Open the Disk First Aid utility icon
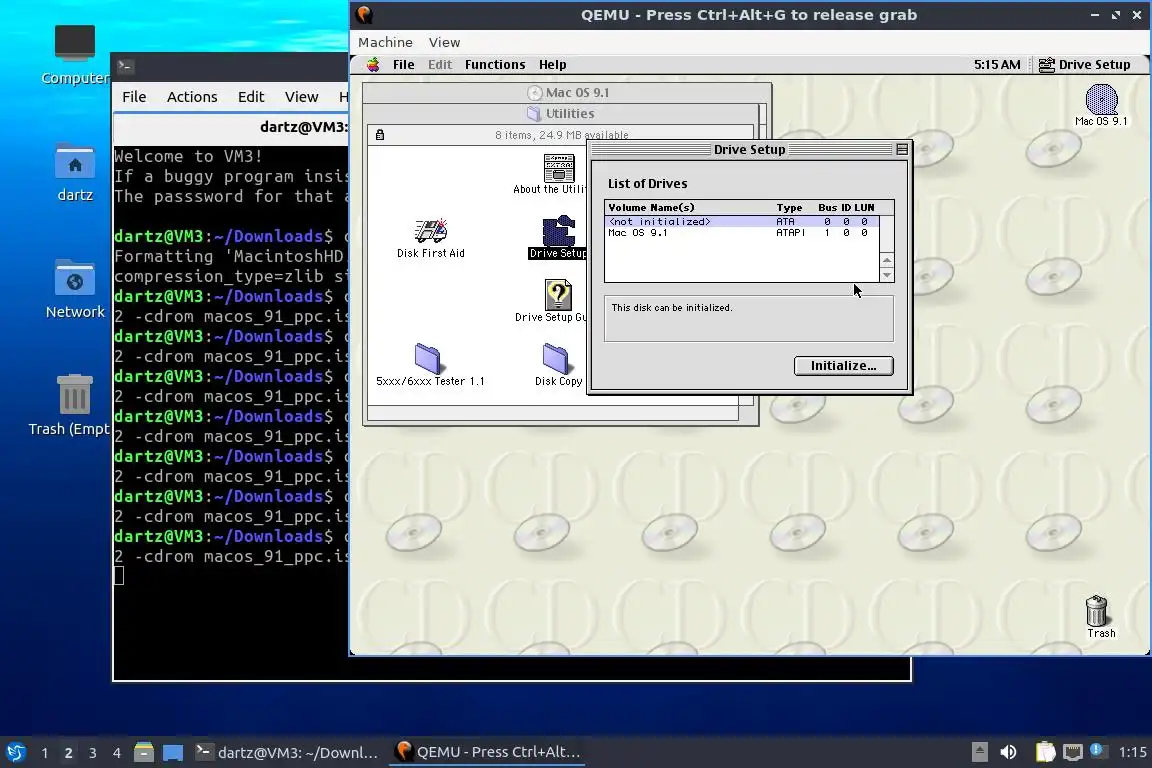Viewport: 1152px width, 768px height. tap(431, 231)
